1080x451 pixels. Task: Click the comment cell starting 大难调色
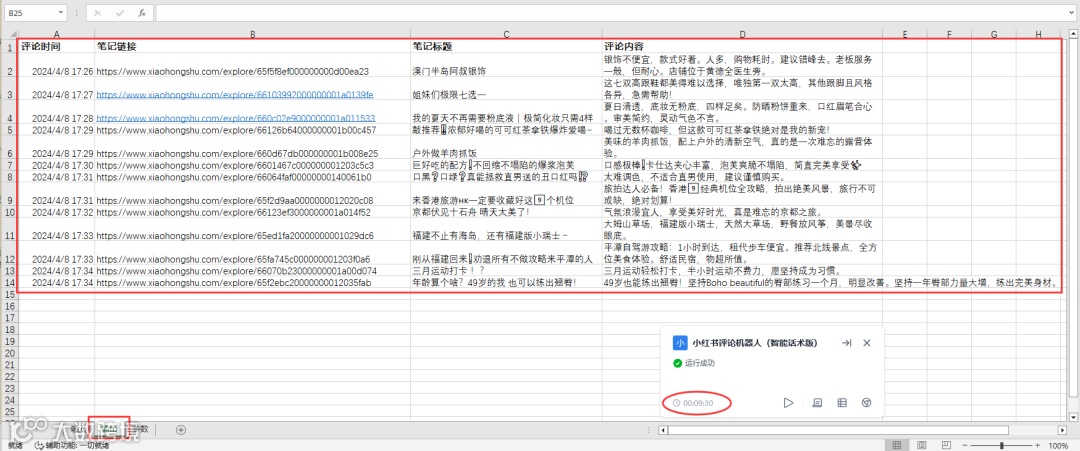742,177
